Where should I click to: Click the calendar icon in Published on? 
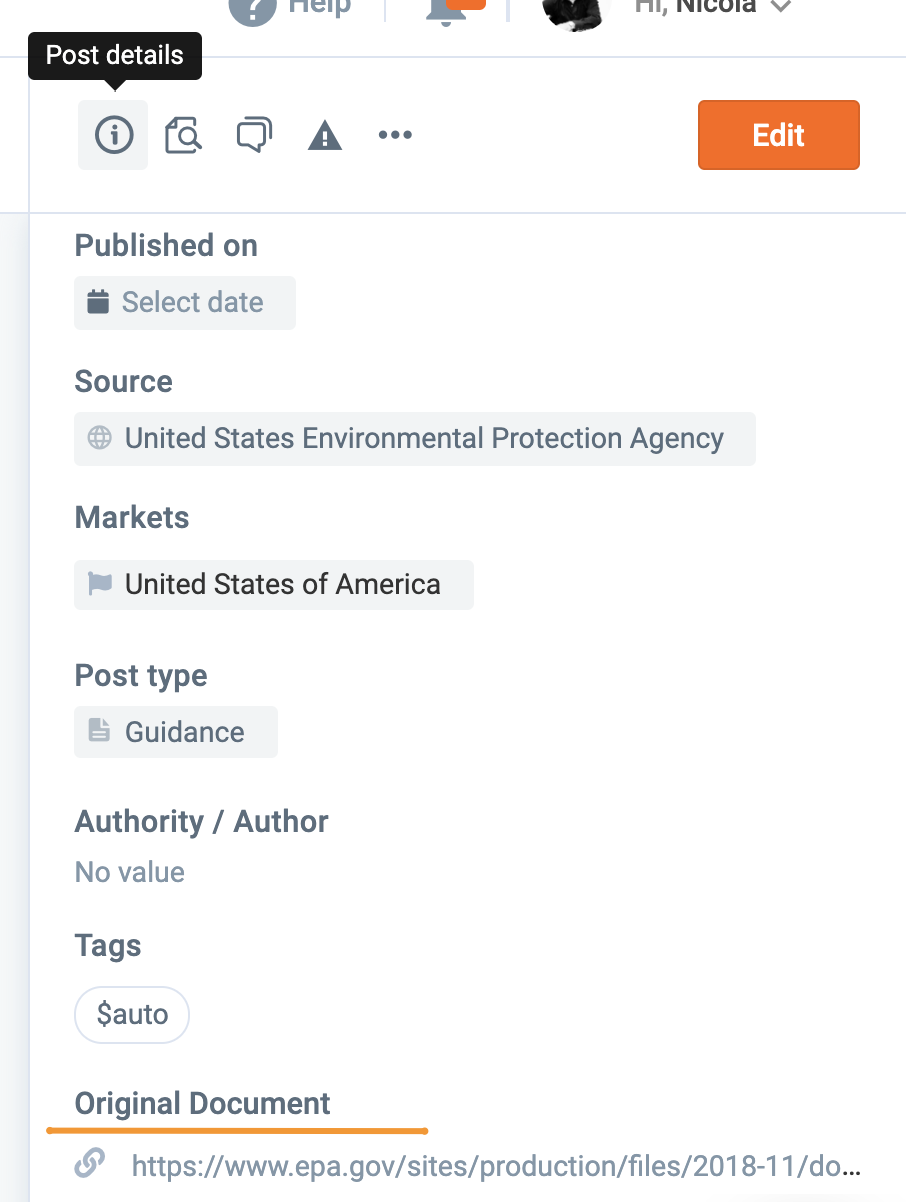point(98,302)
